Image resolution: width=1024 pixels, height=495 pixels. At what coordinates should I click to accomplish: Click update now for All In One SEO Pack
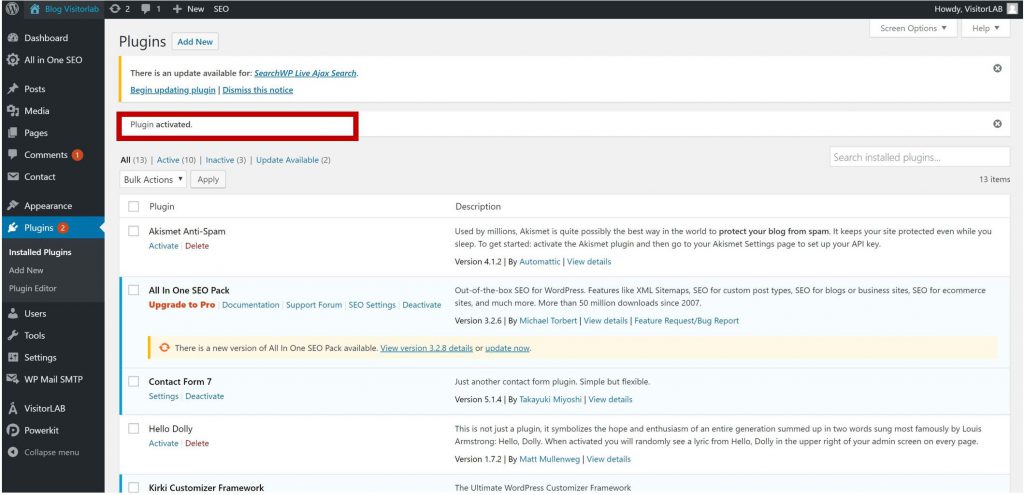pos(507,348)
